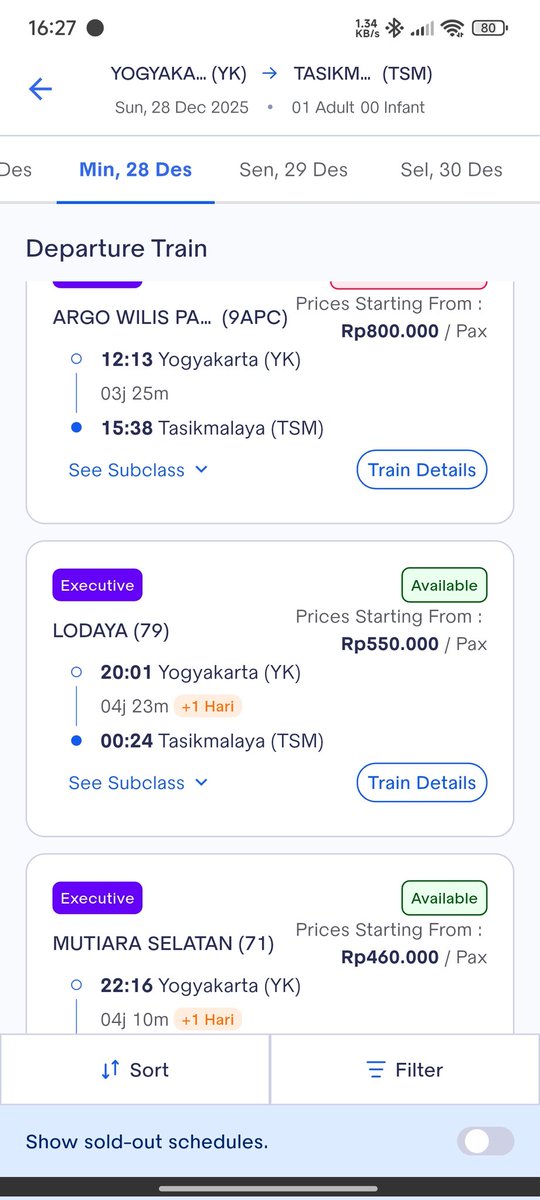Screen dimensions: 540x1200
Task: Tap the route arrow between stations
Action: coord(270,73)
